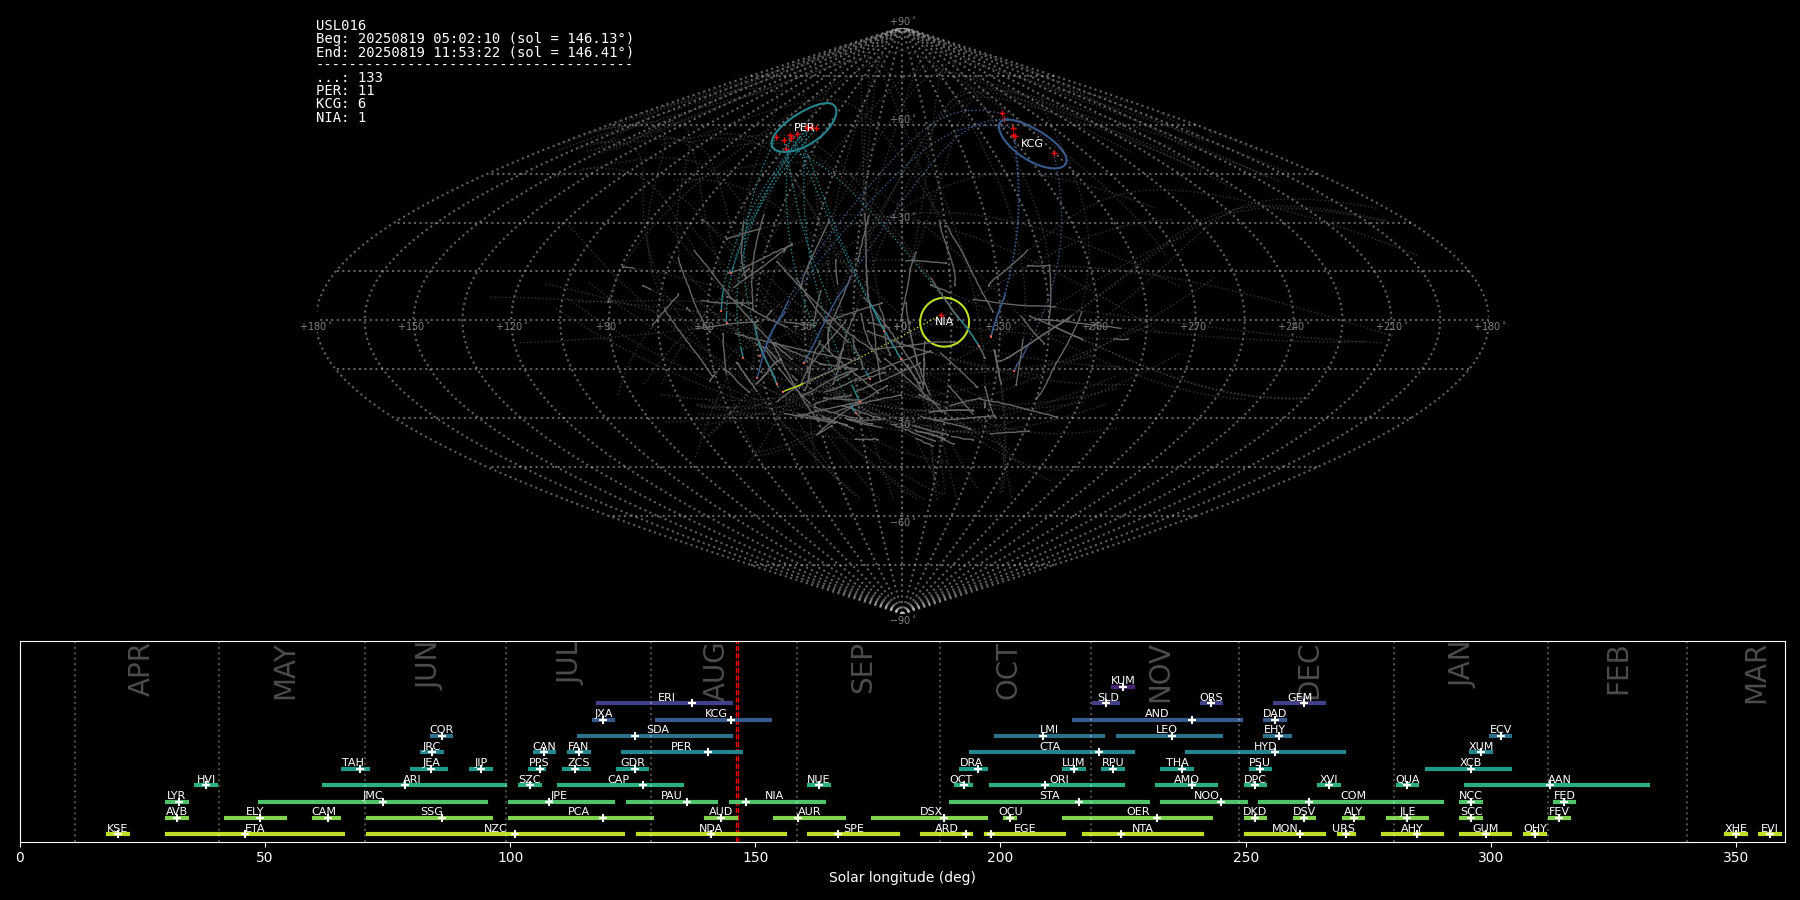Click the PER shower bar in timeline
Image resolution: width=1800 pixels, height=900 pixels.
click(x=682, y=752)
